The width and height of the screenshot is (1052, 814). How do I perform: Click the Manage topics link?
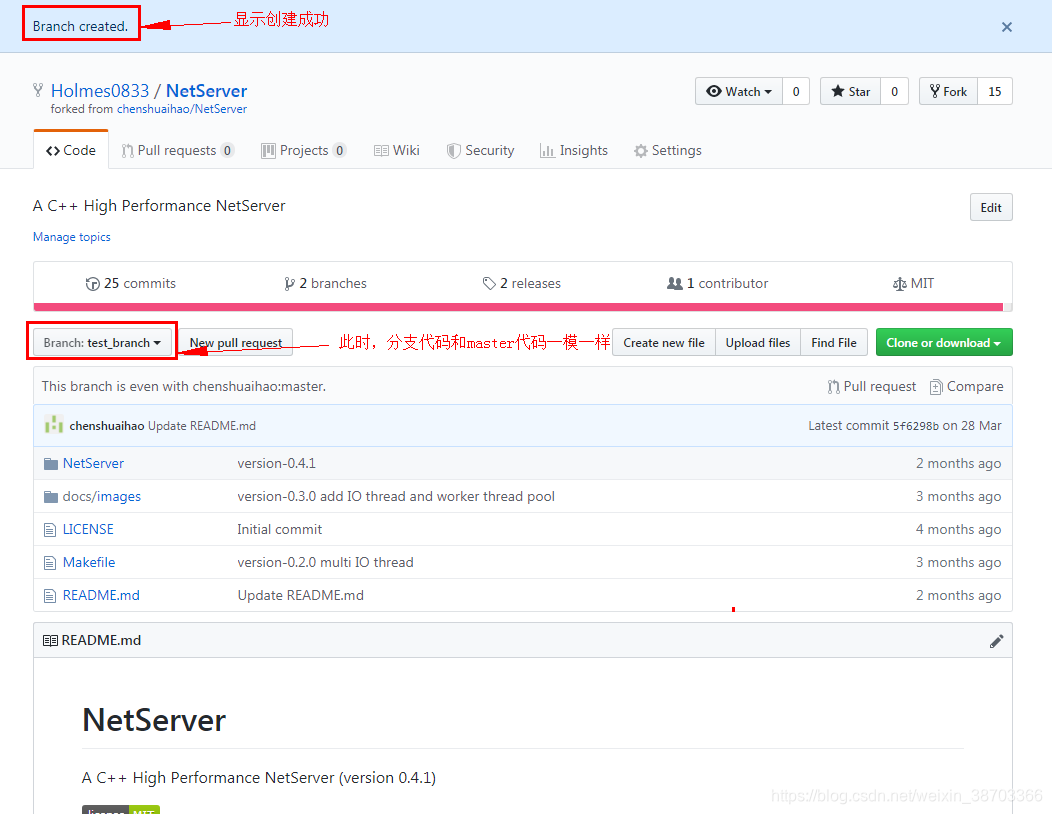[x=72, y=237]
